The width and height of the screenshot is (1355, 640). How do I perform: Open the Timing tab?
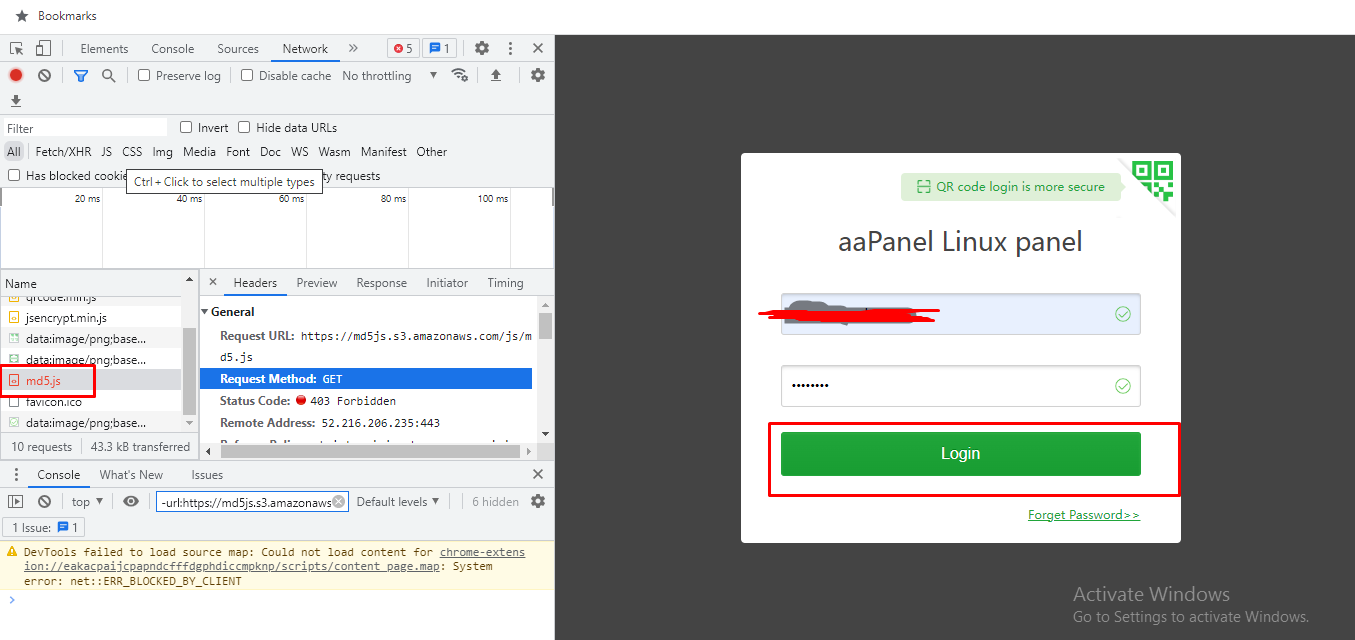[x=505, y=283]
